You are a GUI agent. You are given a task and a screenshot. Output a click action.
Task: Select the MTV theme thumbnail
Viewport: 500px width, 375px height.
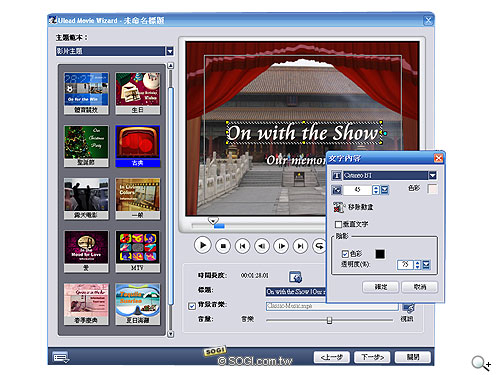click(x=138, y=251)
